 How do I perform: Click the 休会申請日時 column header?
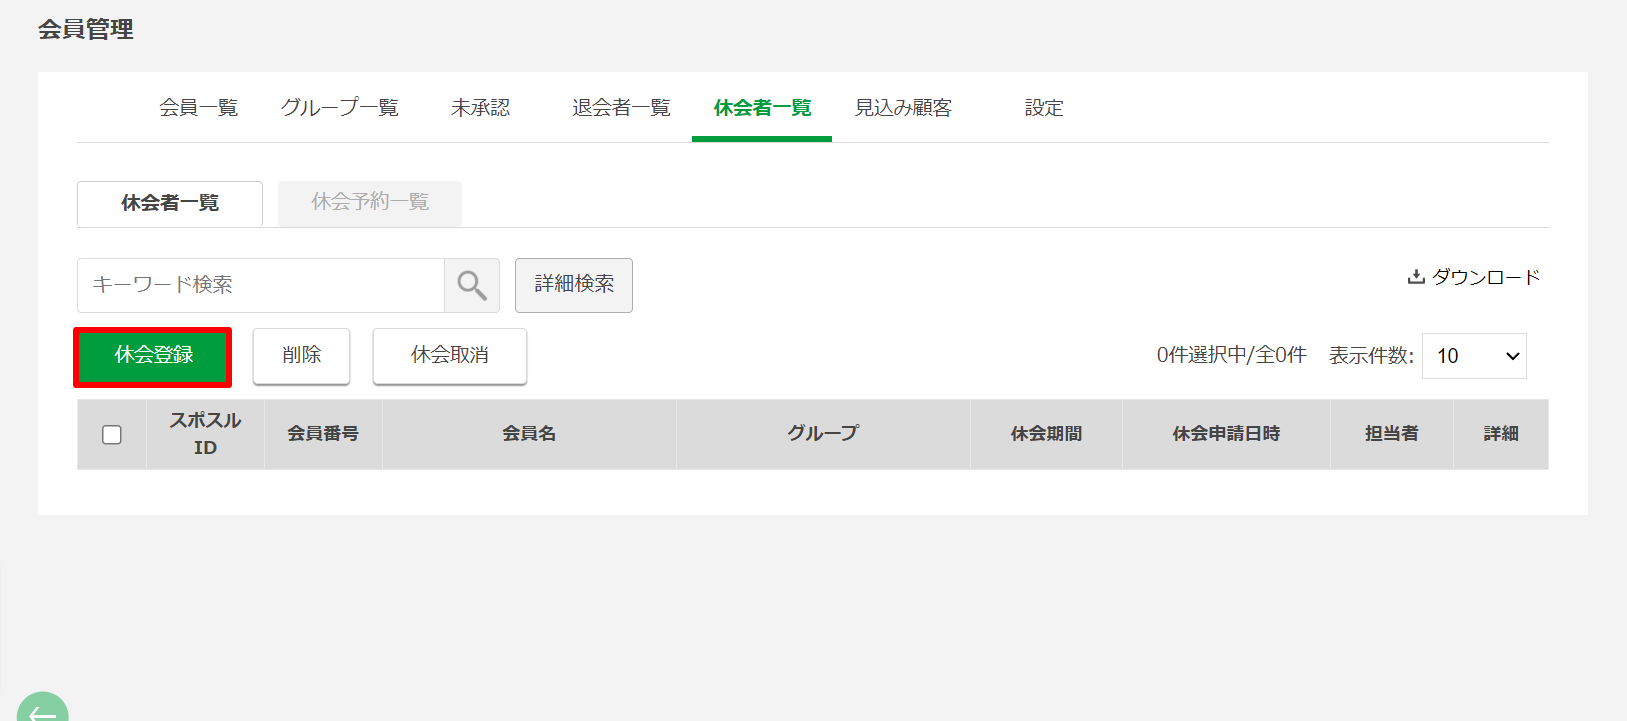1226,435
